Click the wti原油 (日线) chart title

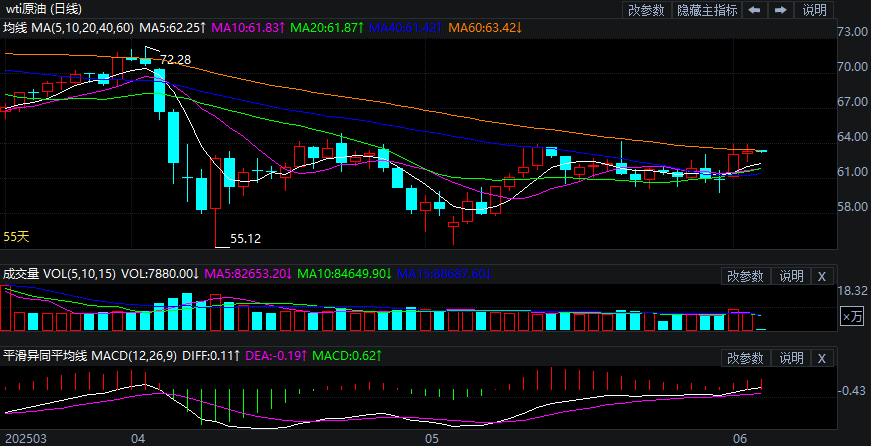(43, 9)
